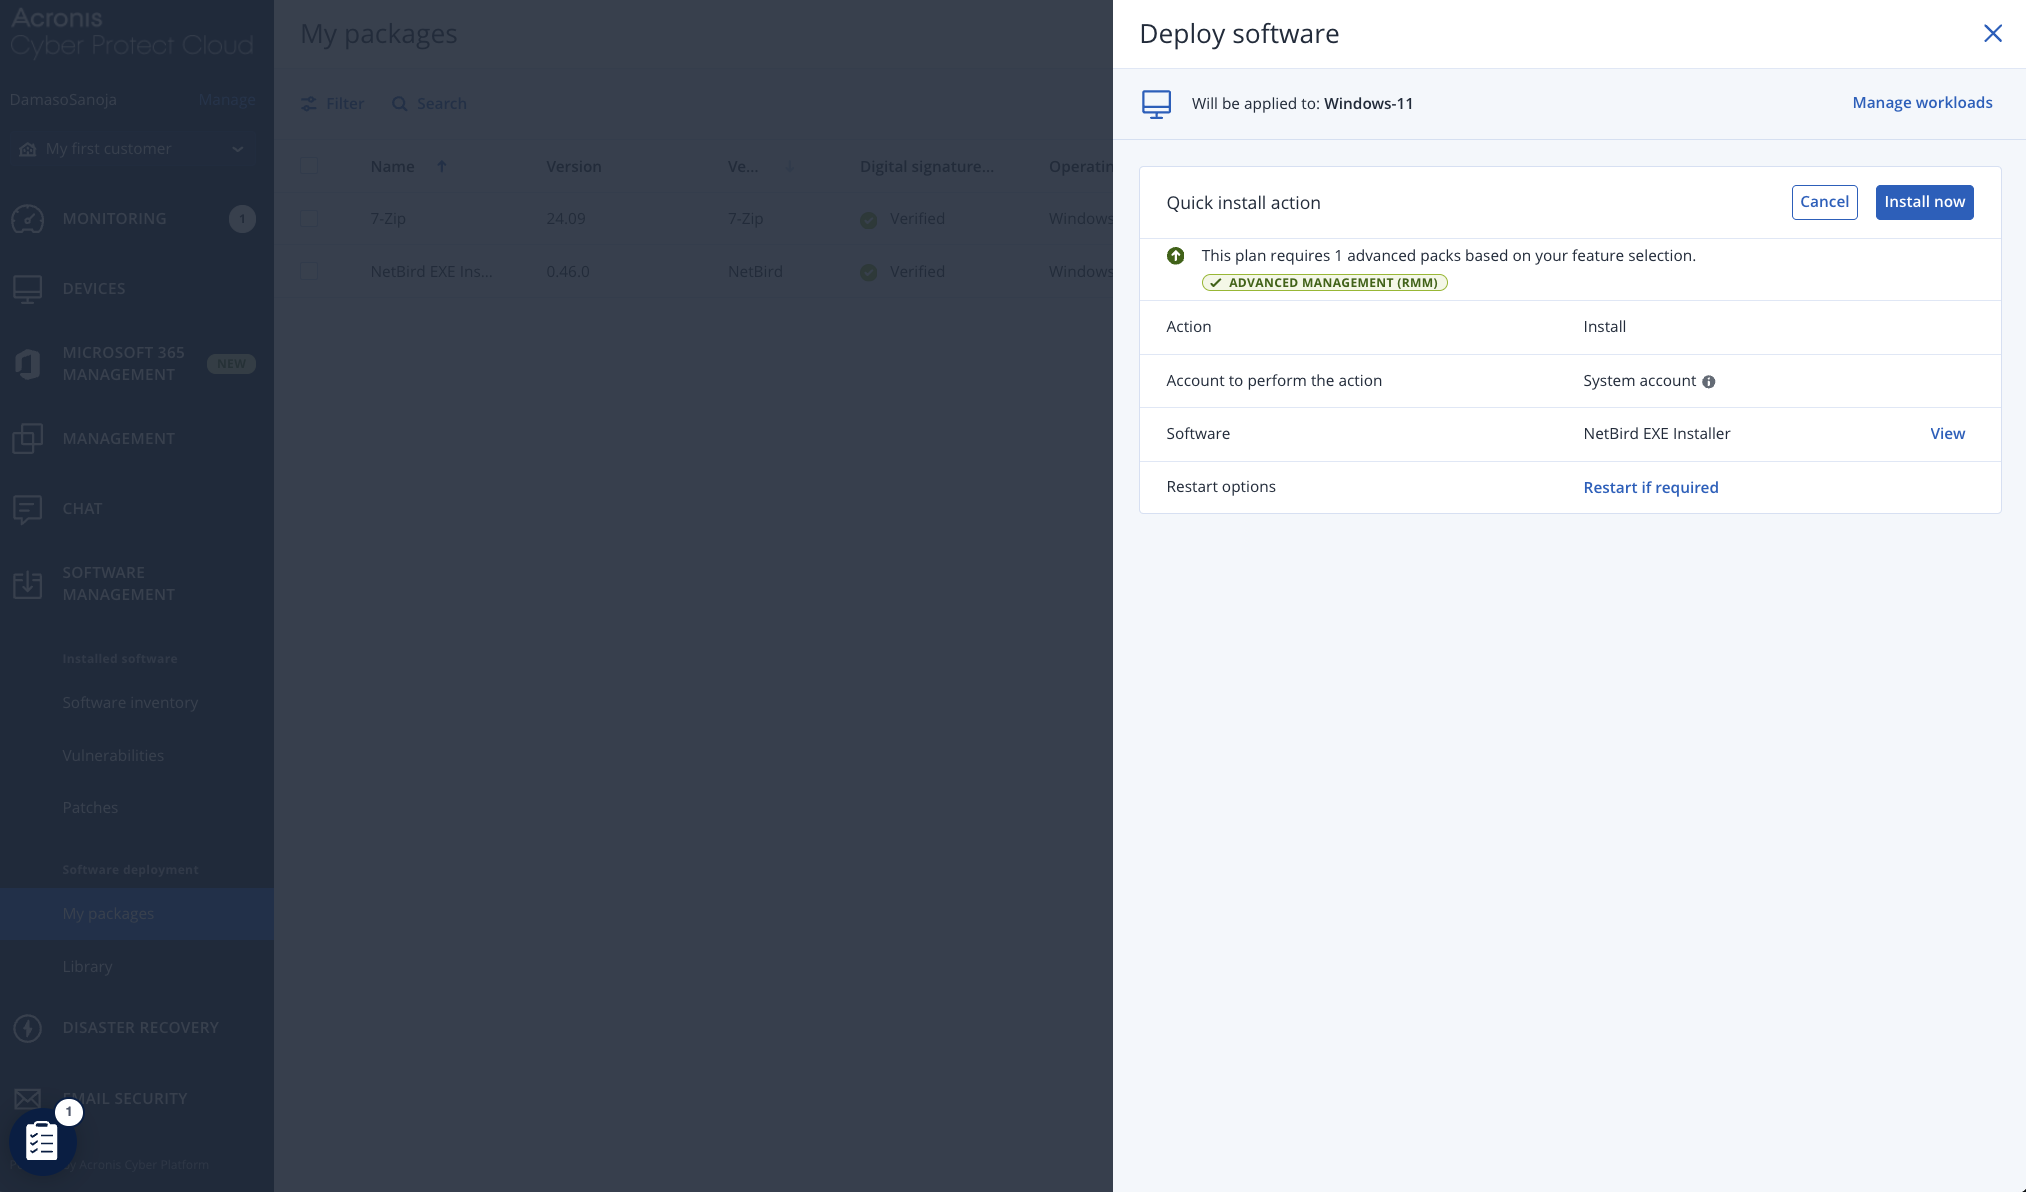This screenshot has height=1192, width=2026.
Task: Expand the My first customer dropdown
Action: click(238, 149)
